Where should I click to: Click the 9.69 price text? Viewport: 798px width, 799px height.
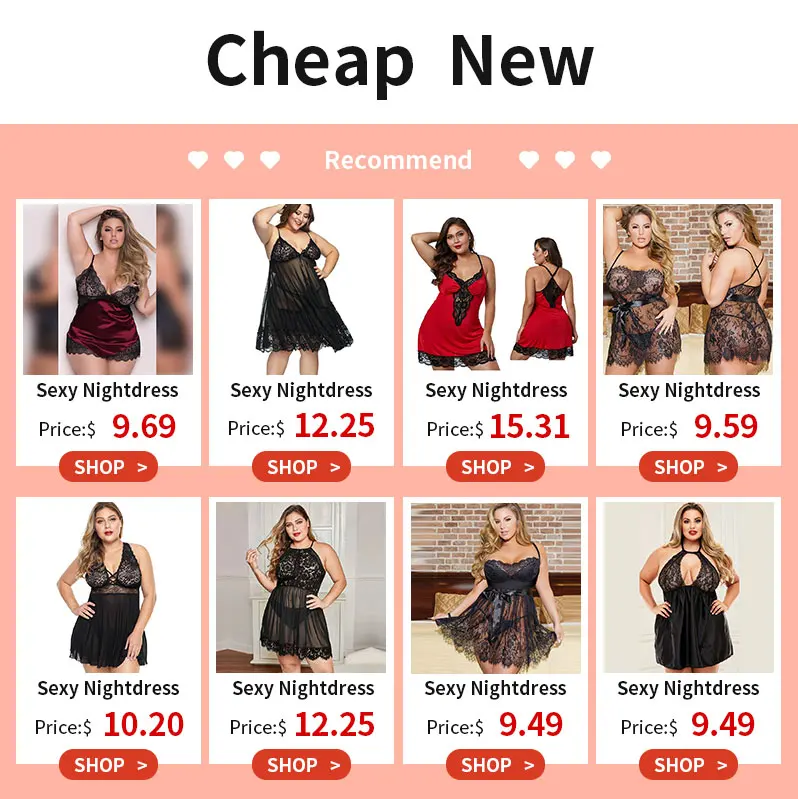(144, 427)
